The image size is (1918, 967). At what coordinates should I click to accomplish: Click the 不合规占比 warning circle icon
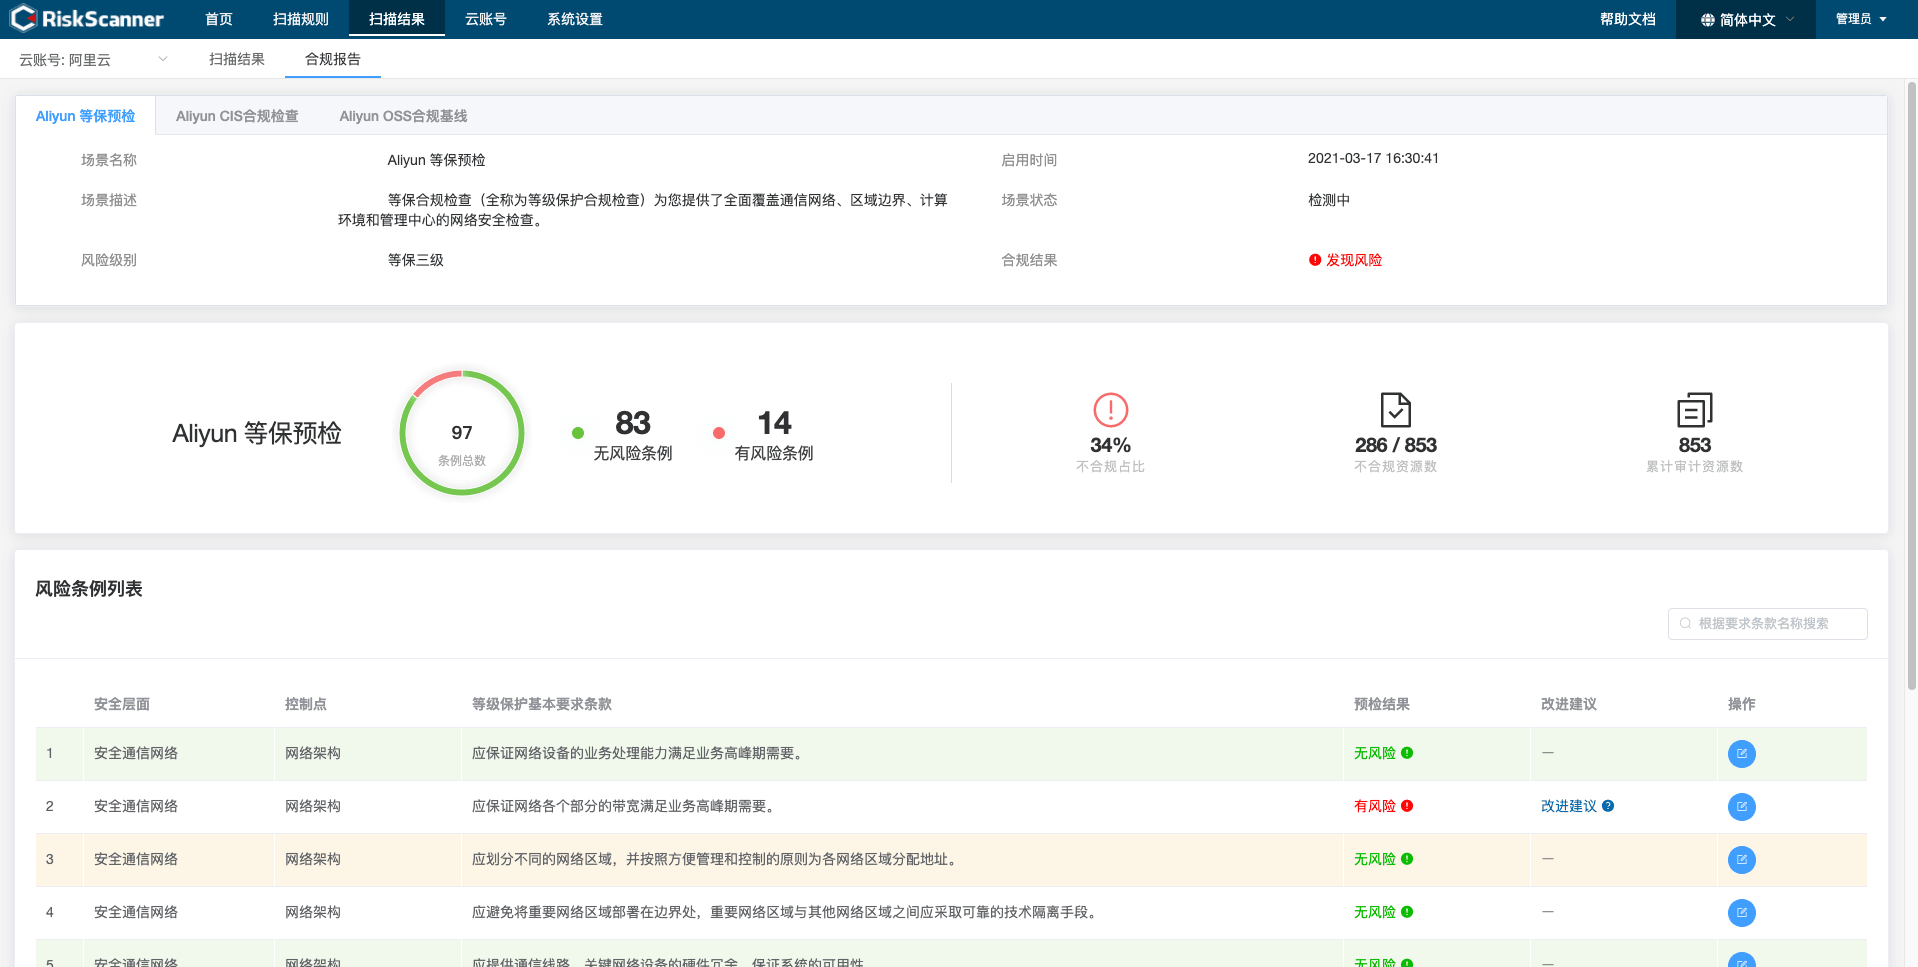[x=1110, y=410]
